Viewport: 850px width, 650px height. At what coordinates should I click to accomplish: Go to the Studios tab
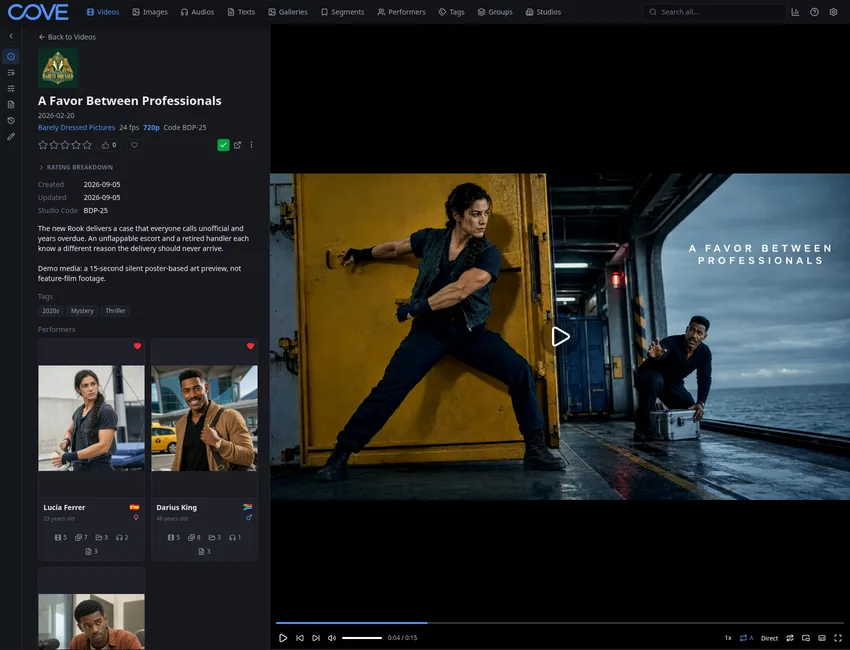(543, 12)
